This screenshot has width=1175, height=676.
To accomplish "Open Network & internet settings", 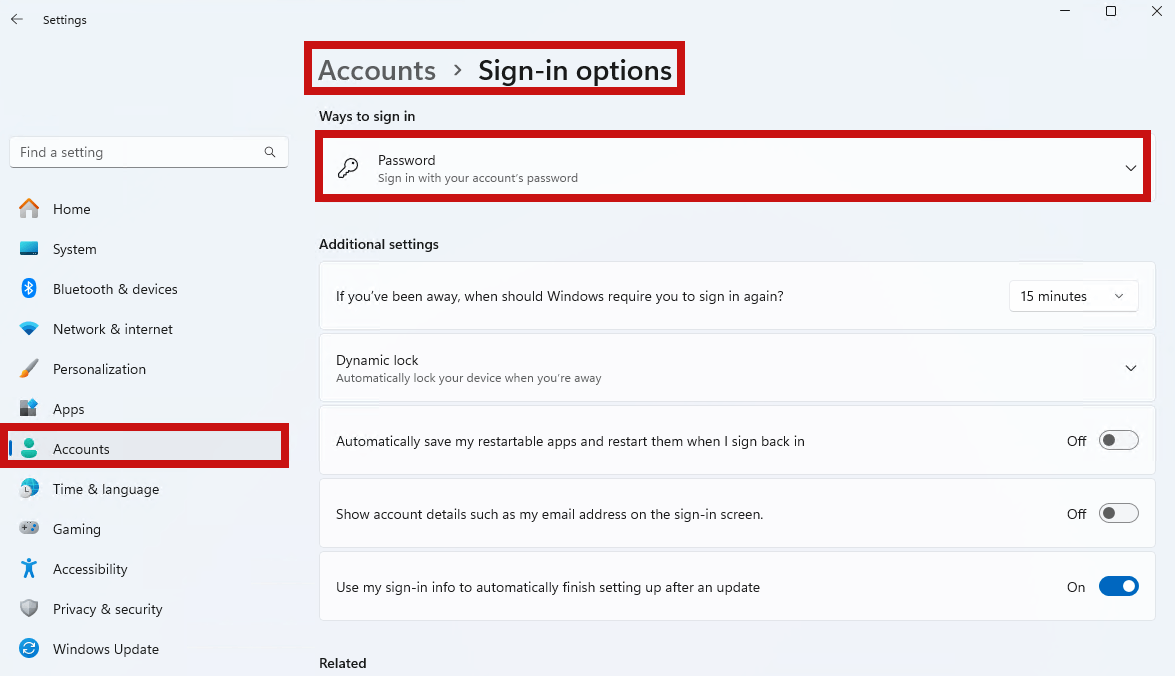I will click(x=113, y=329).
